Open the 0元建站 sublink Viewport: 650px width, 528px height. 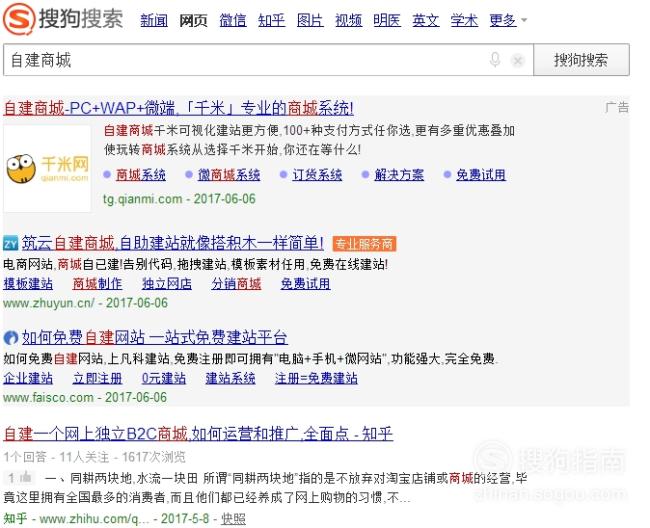pyautogui.click(x=164, y=378)
